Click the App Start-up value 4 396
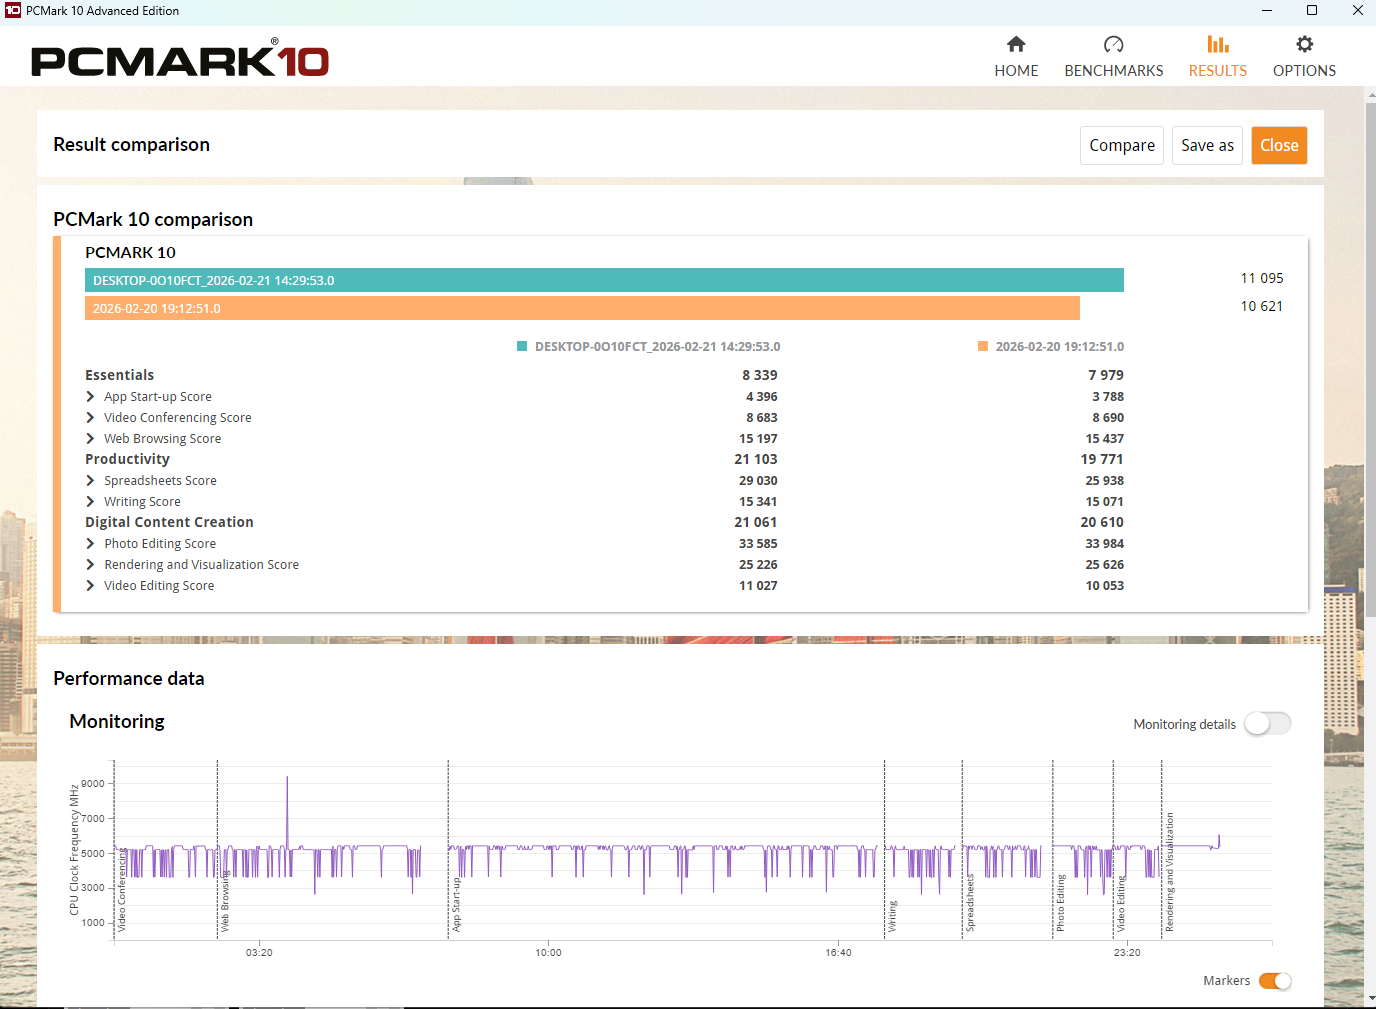This screenshot has height=1009, width=1376. click(x=761, y=397)
